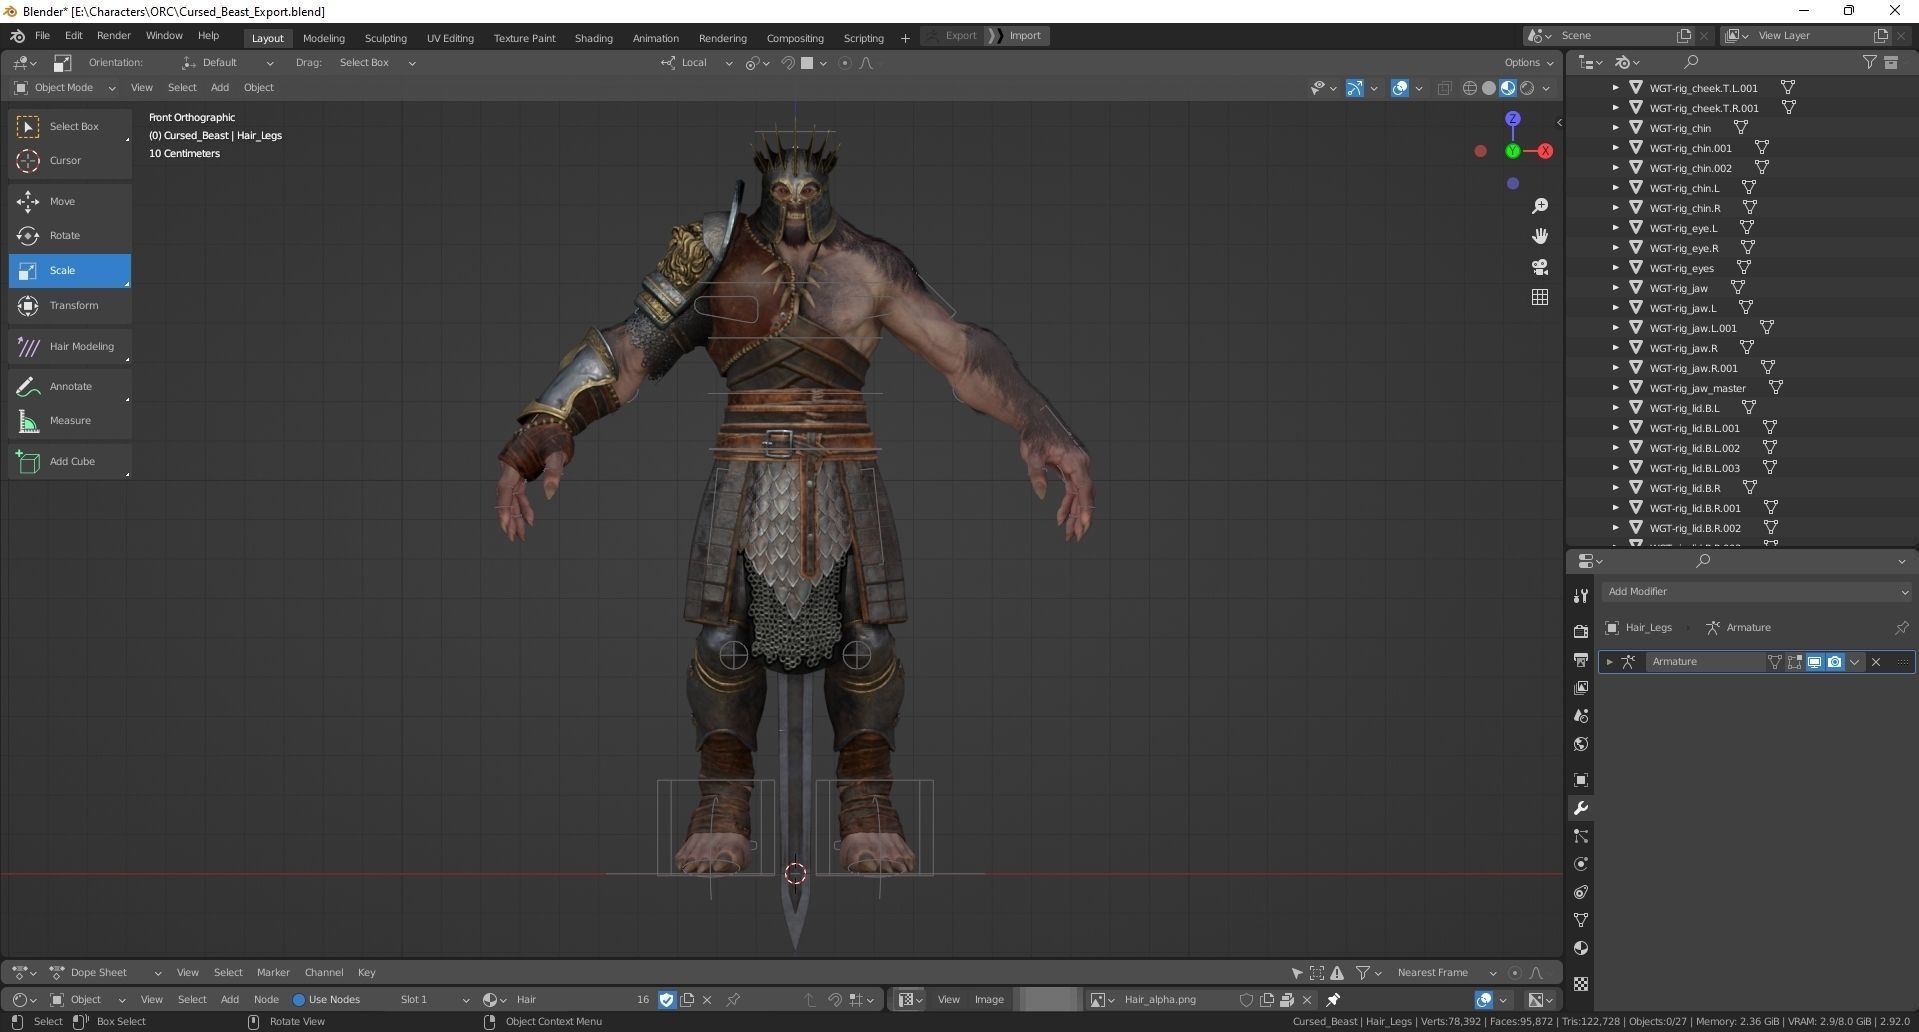The width and height of the screenshot is (1919, 1032).
Task: Open the Slot 1 material dropdown
Action: point(432,999)
